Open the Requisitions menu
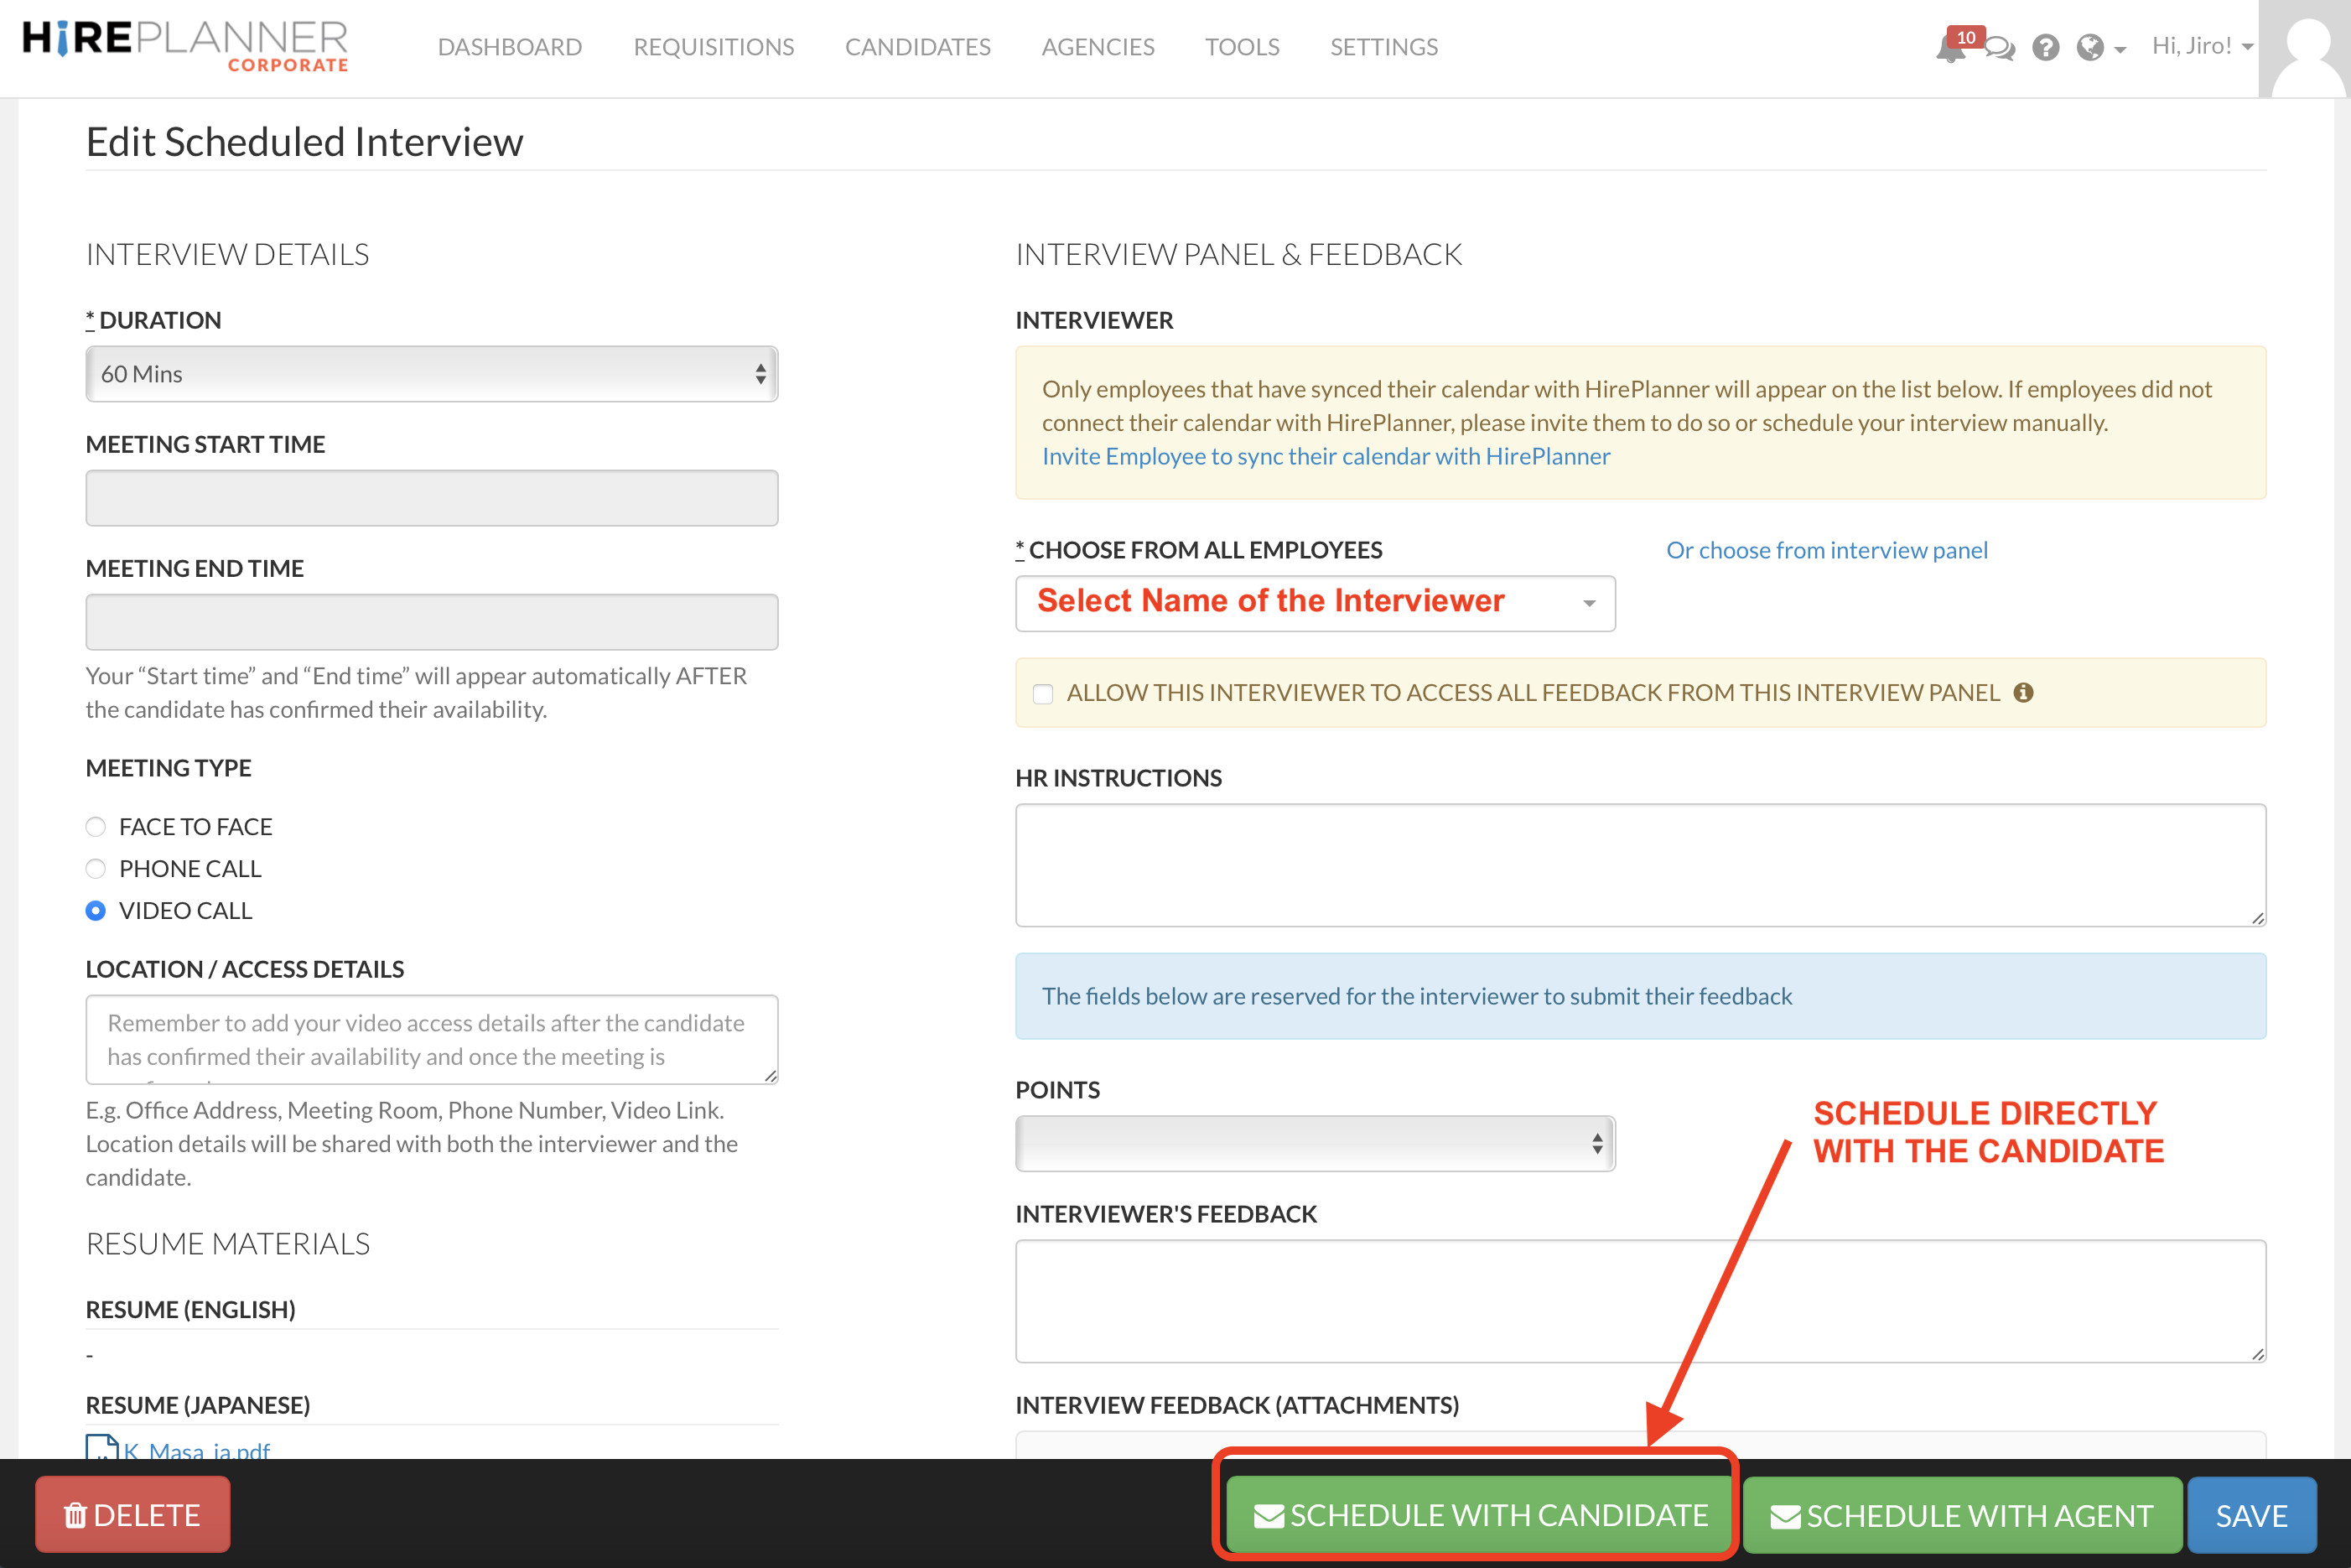Screen dimensions: 2351x1568 [713, 47]
